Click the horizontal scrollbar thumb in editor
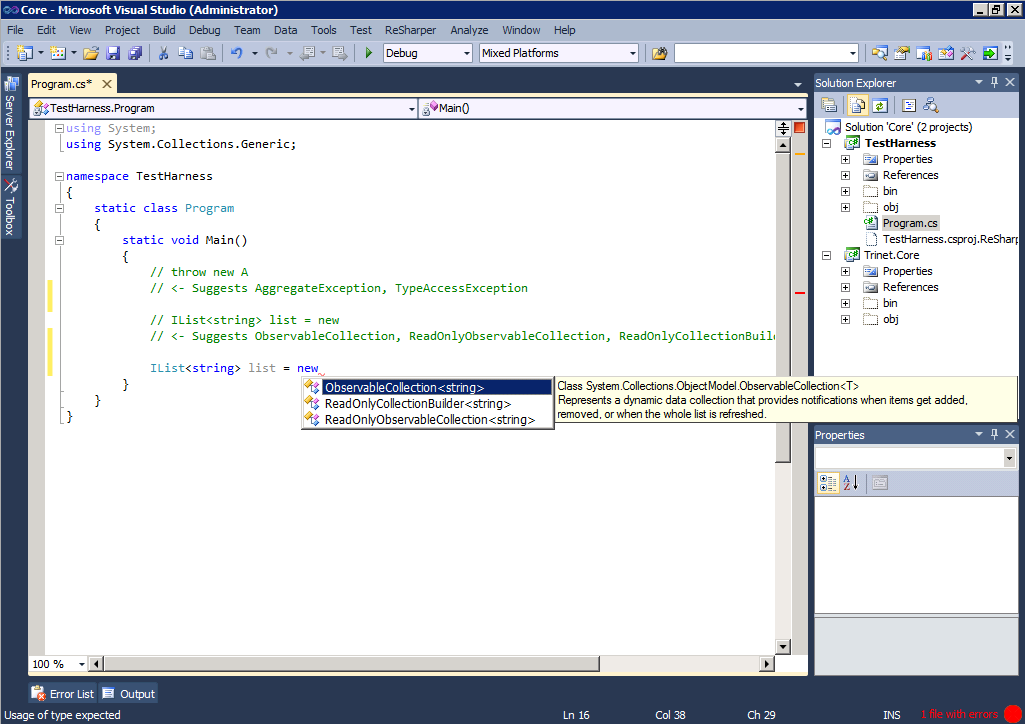This screenshot has height=724, width=1025. coord(352,664)
